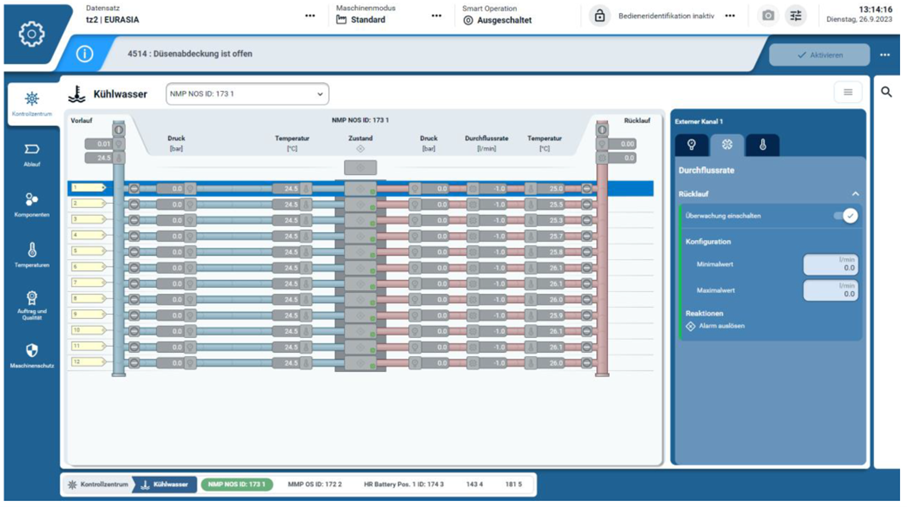Open the NMP NOS ID dropdown

point(247,94)
